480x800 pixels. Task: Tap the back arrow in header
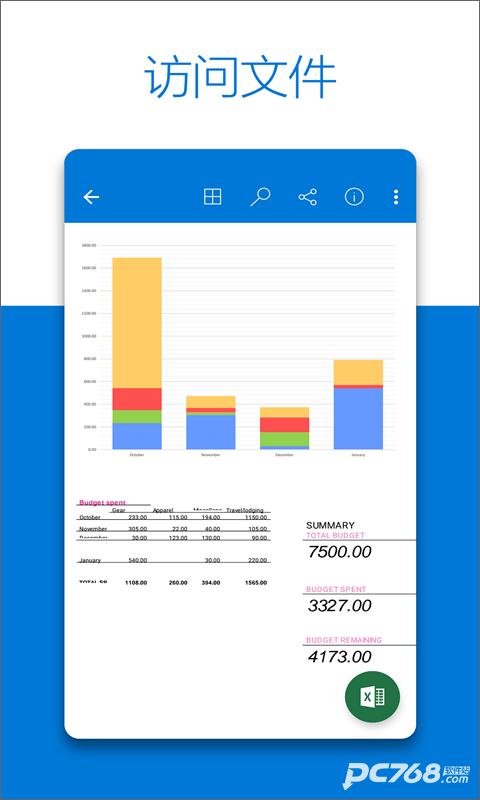91,197
